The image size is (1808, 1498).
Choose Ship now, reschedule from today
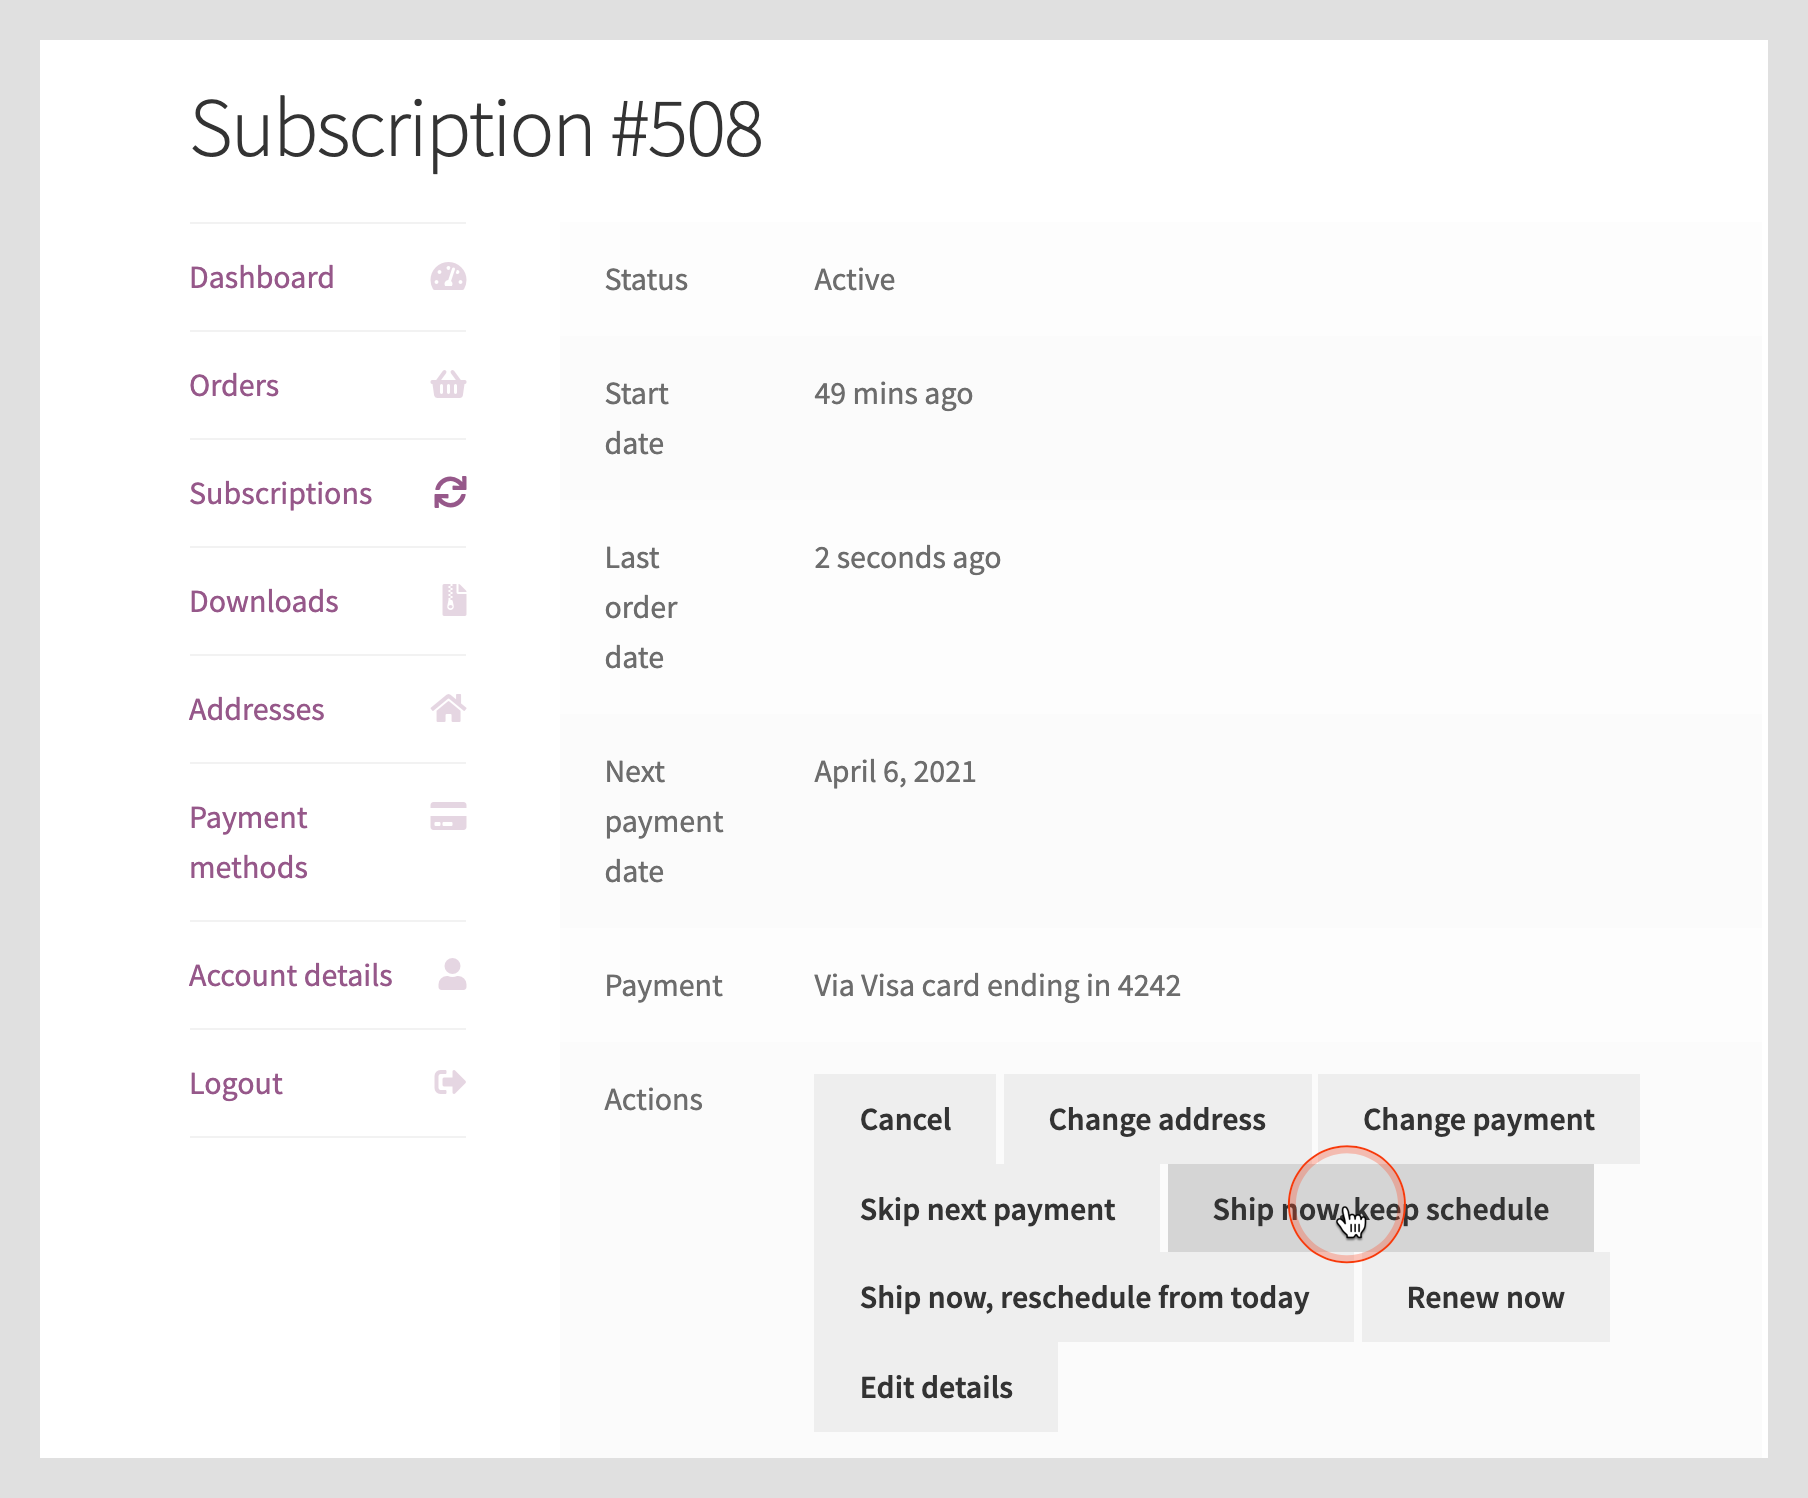click(x=1084, y=1297)
